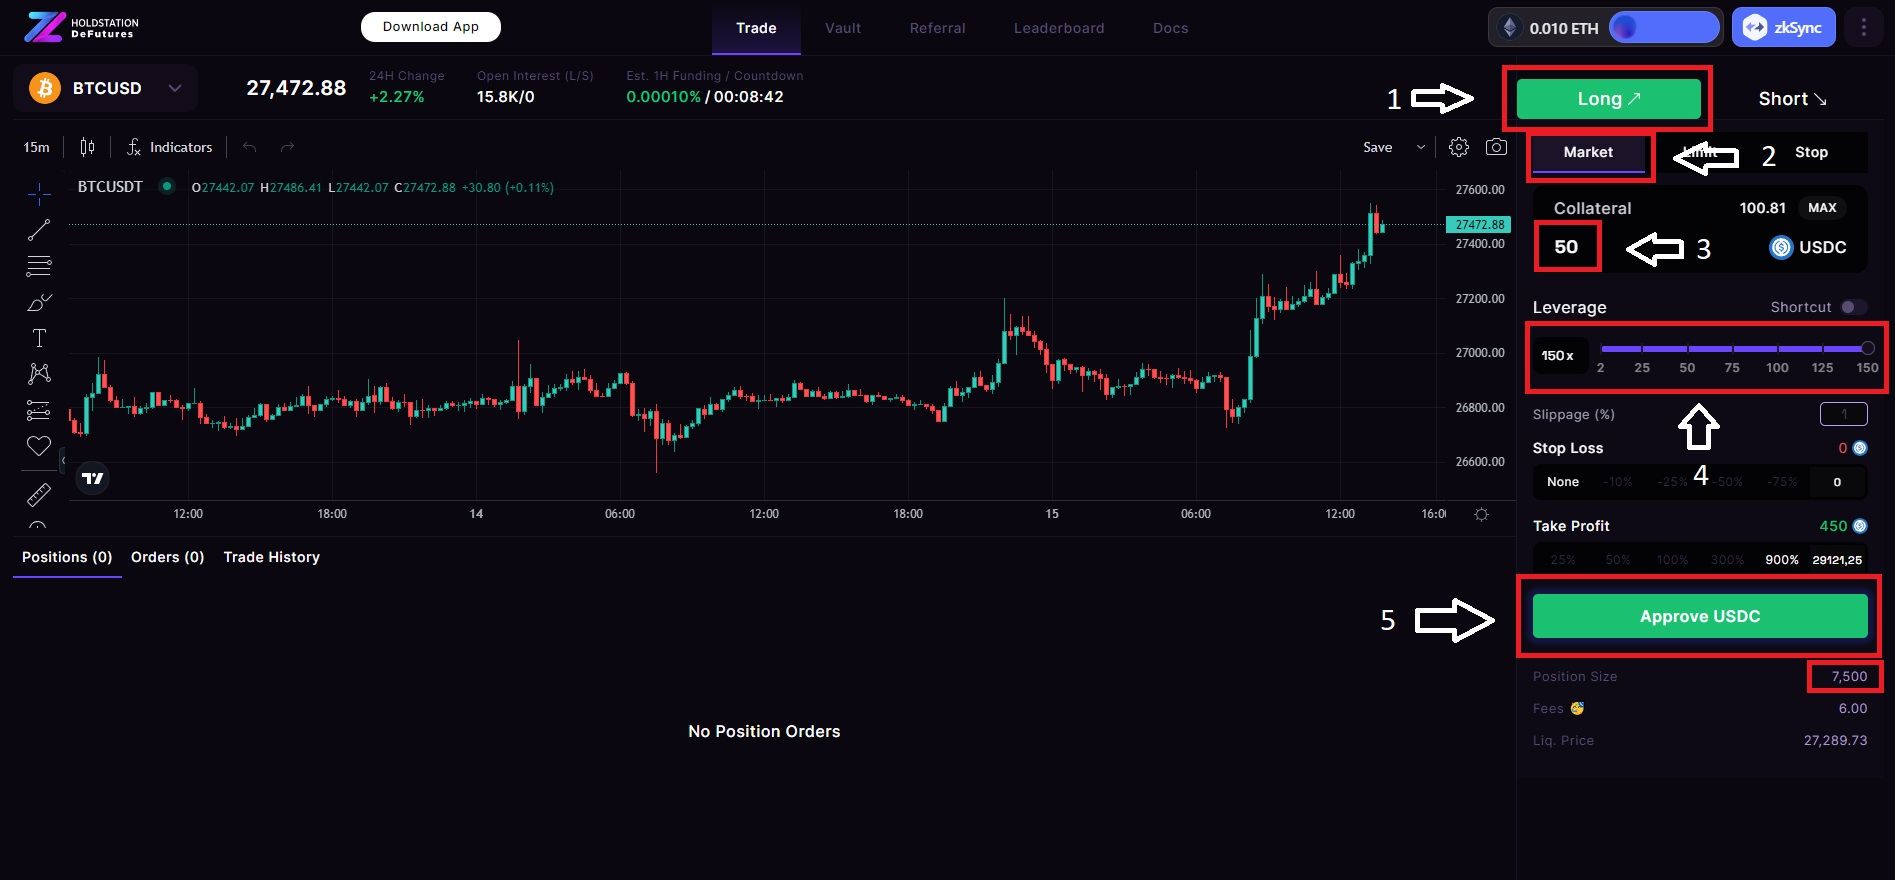Open chart axis settings gear

point(1481,514)
